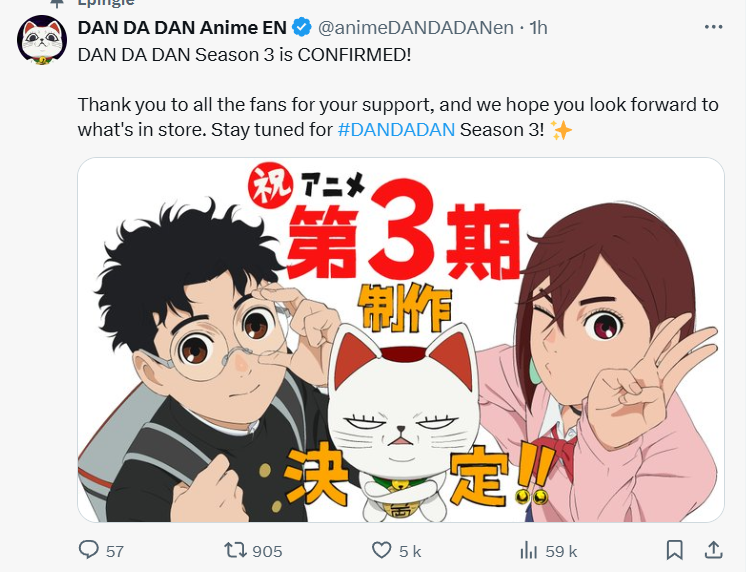Click the 905 reposts count
Viewport: 751px width, 572px height.
(x=267, y=551)
